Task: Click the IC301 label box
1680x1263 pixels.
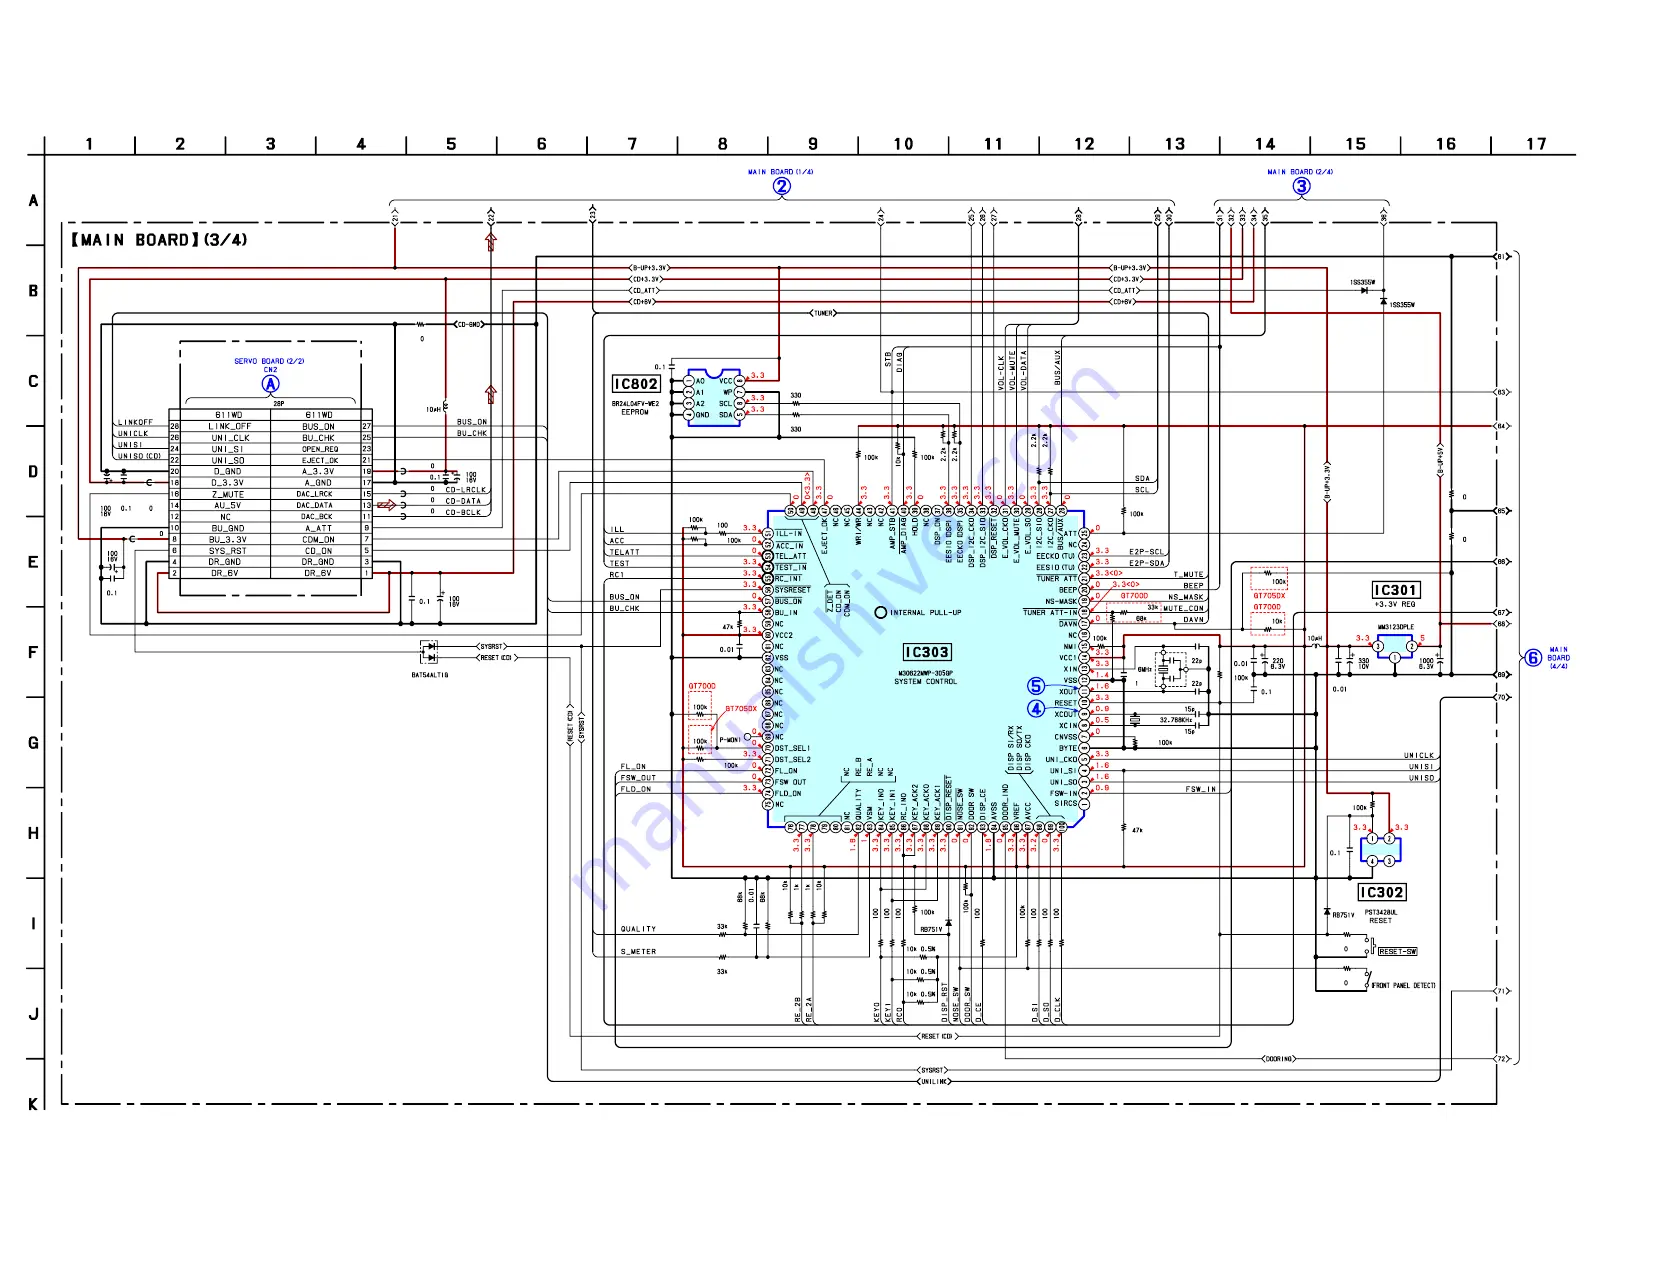Action: pos(1396,590)
